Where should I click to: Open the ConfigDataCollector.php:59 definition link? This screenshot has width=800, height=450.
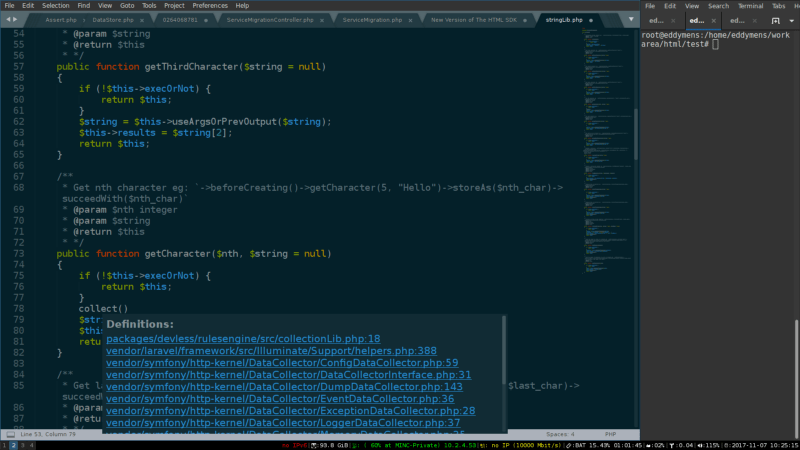pyautogui.click(x=282, y=363)
